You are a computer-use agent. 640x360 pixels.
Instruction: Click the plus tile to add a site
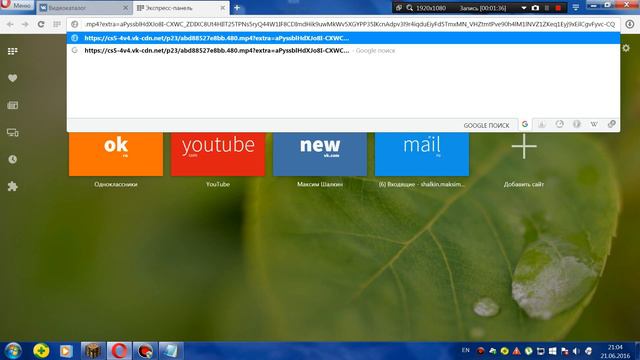[524, 146]
